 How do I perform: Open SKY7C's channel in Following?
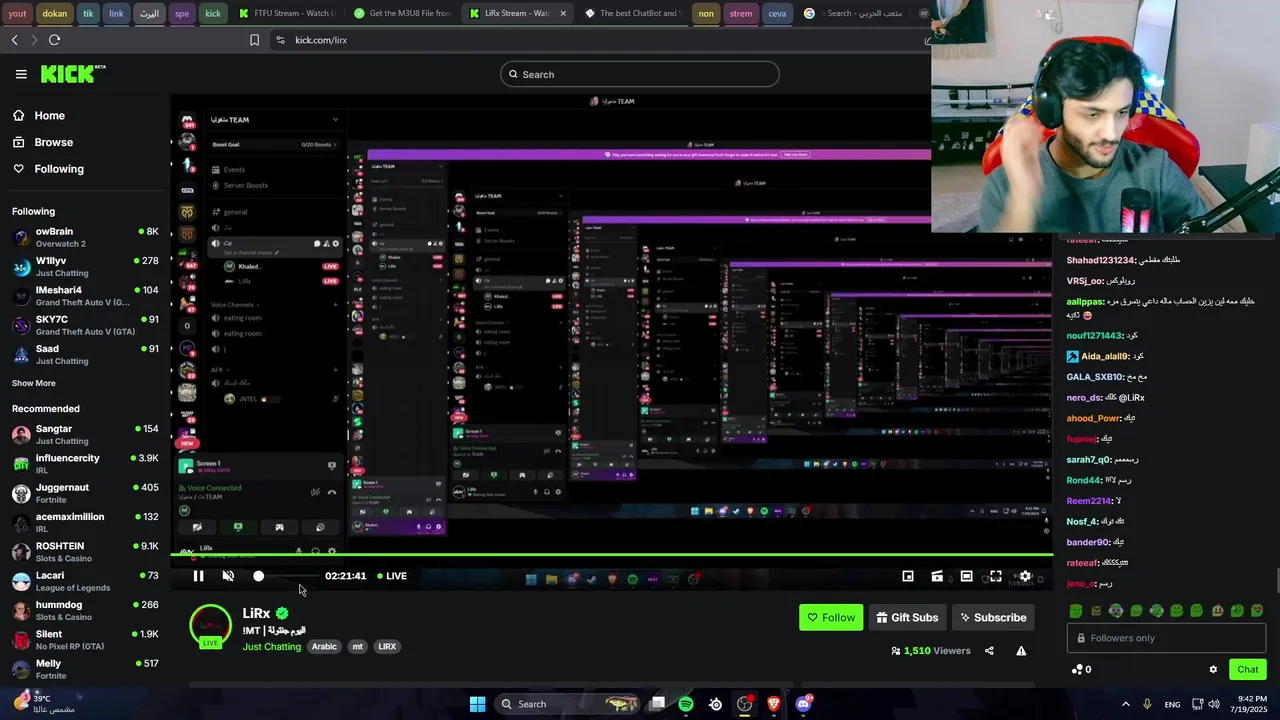pyautogui.click(x=85, y=325)
